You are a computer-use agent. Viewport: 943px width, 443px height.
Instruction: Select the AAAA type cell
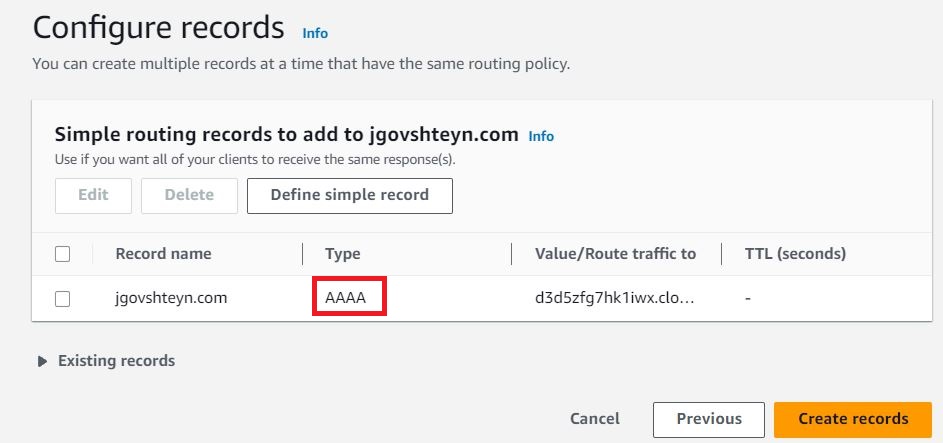coord(346,298)
